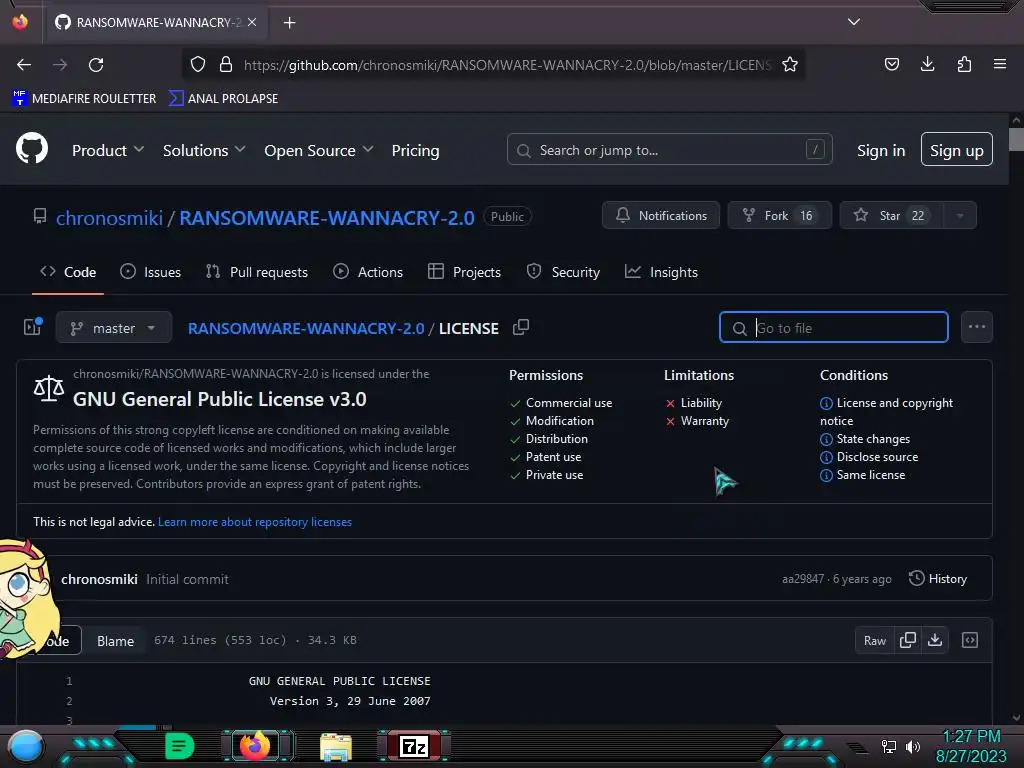Image resolution: width=1024 pixels, height=768 pixels.
Task: Close the RANSOMWARE-WANNACRY tab
Action: [252, 22]
